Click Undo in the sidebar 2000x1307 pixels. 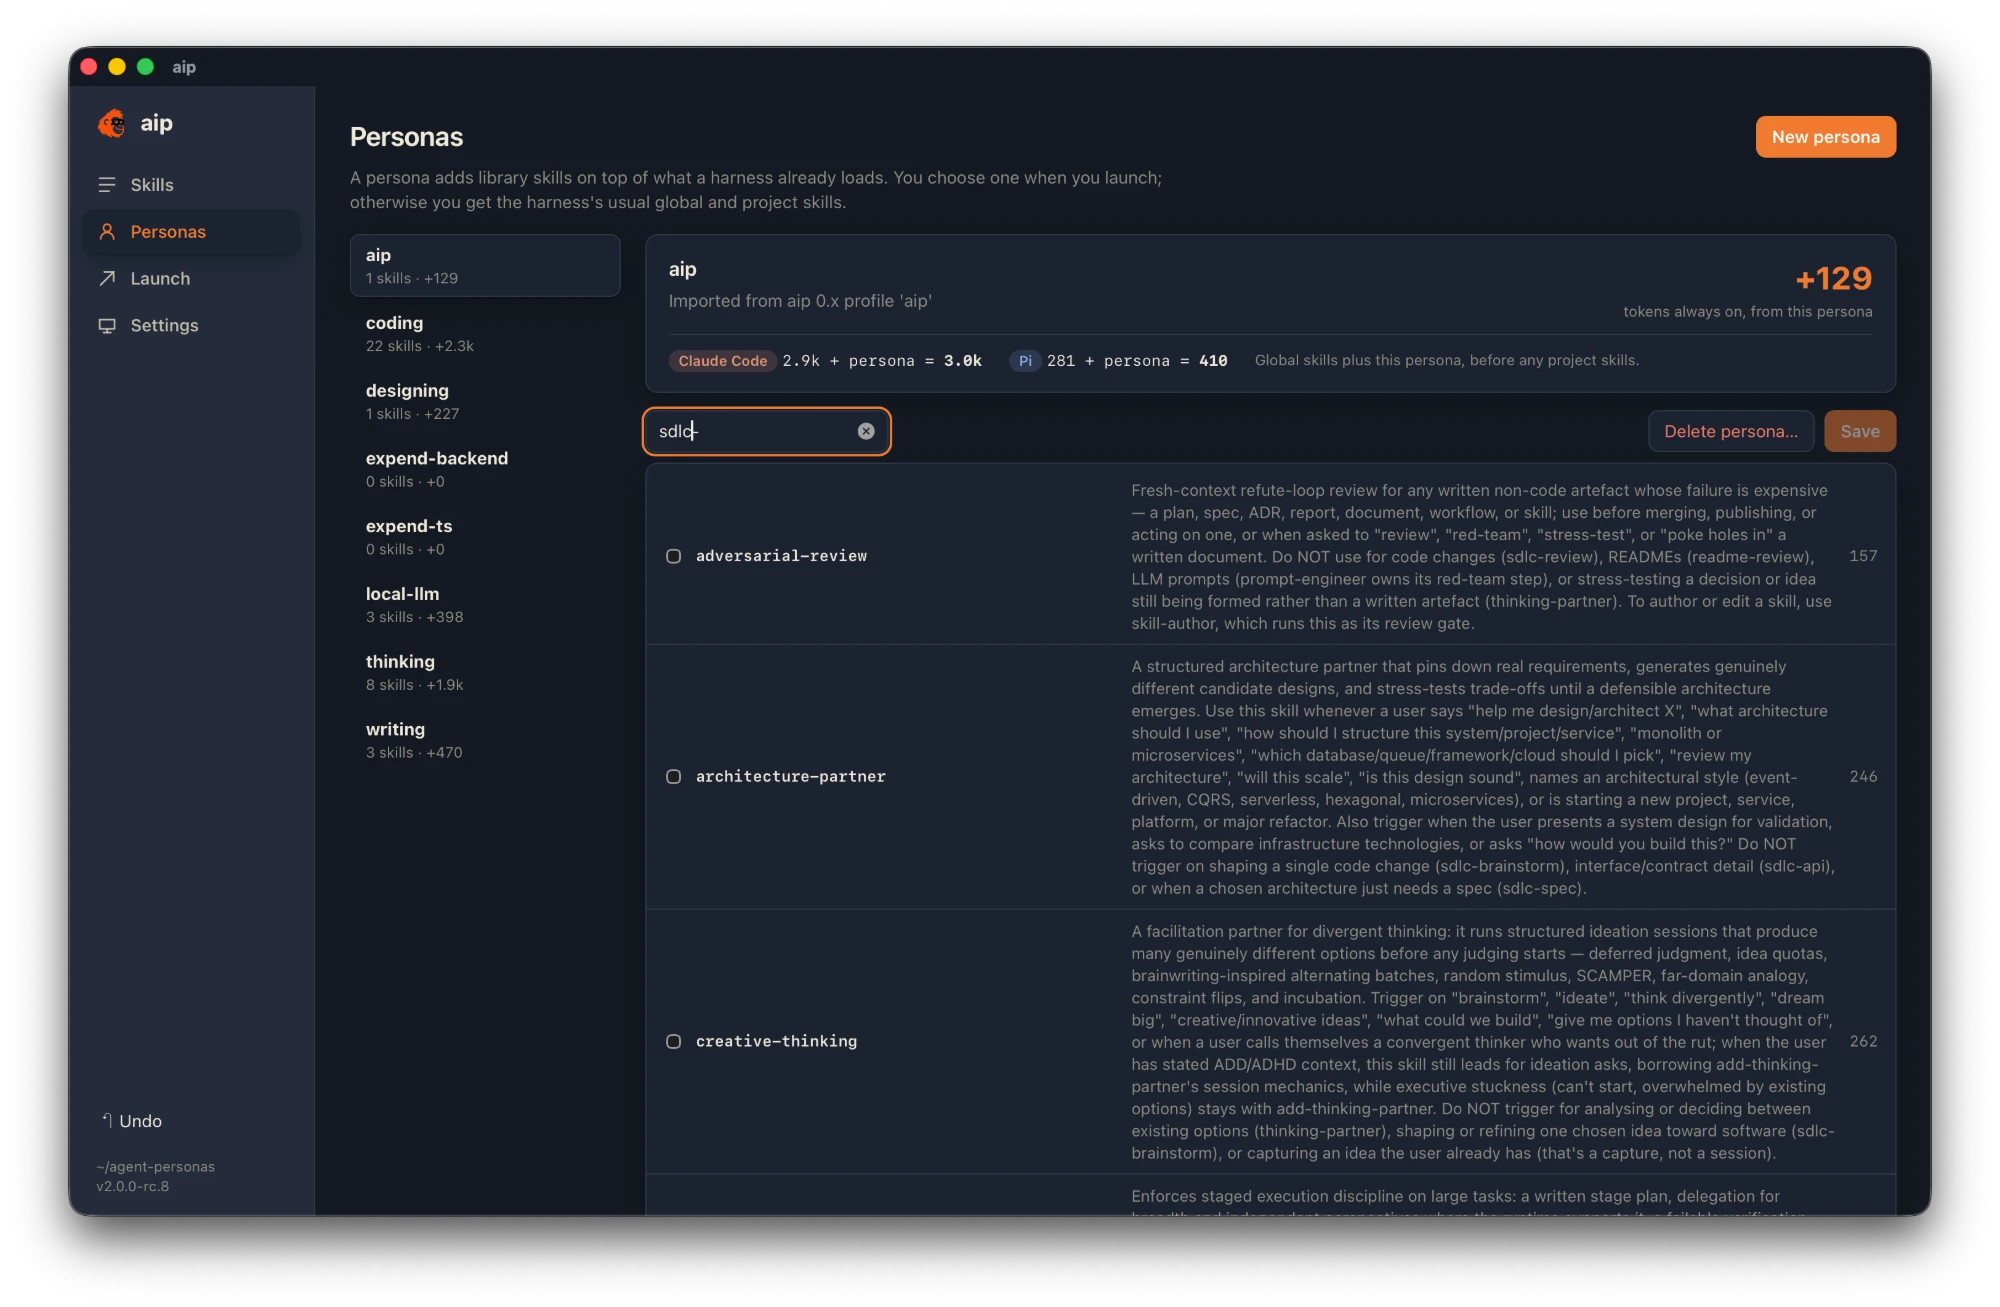point(132,1121)
